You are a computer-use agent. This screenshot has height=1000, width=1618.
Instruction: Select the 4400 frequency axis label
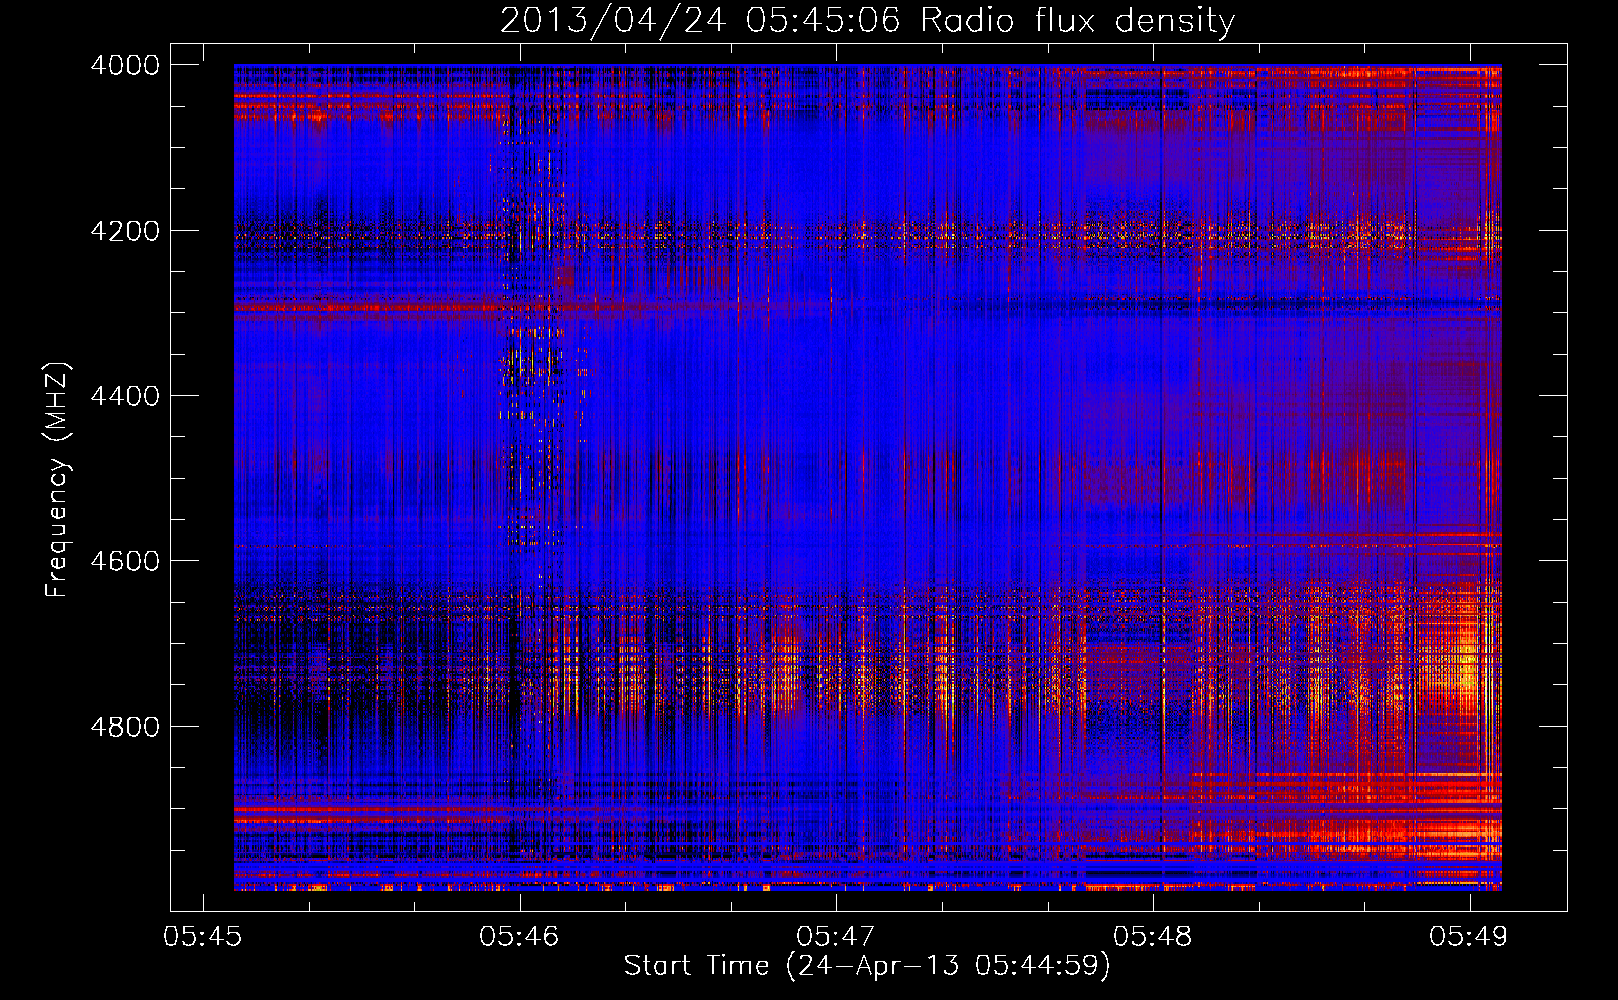coord(124,396)
